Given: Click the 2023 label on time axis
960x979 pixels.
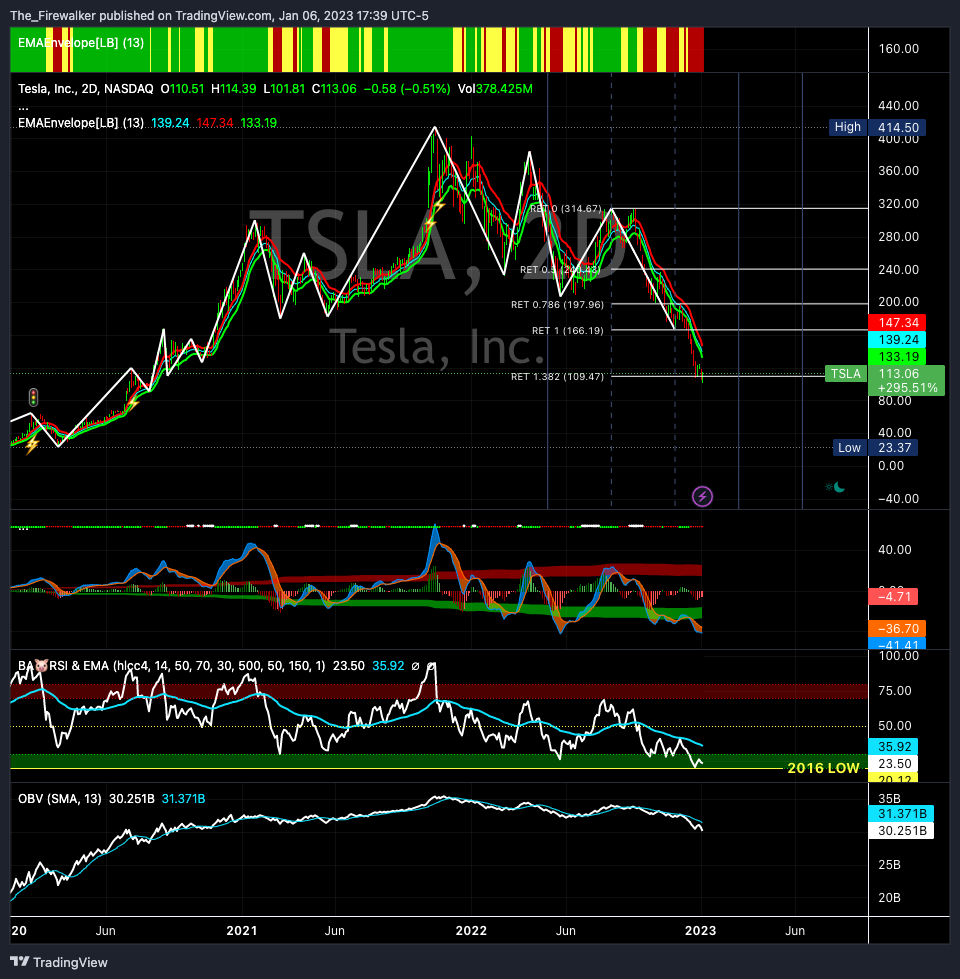Looking at the screenshot, I should click(x=700, y=930).
